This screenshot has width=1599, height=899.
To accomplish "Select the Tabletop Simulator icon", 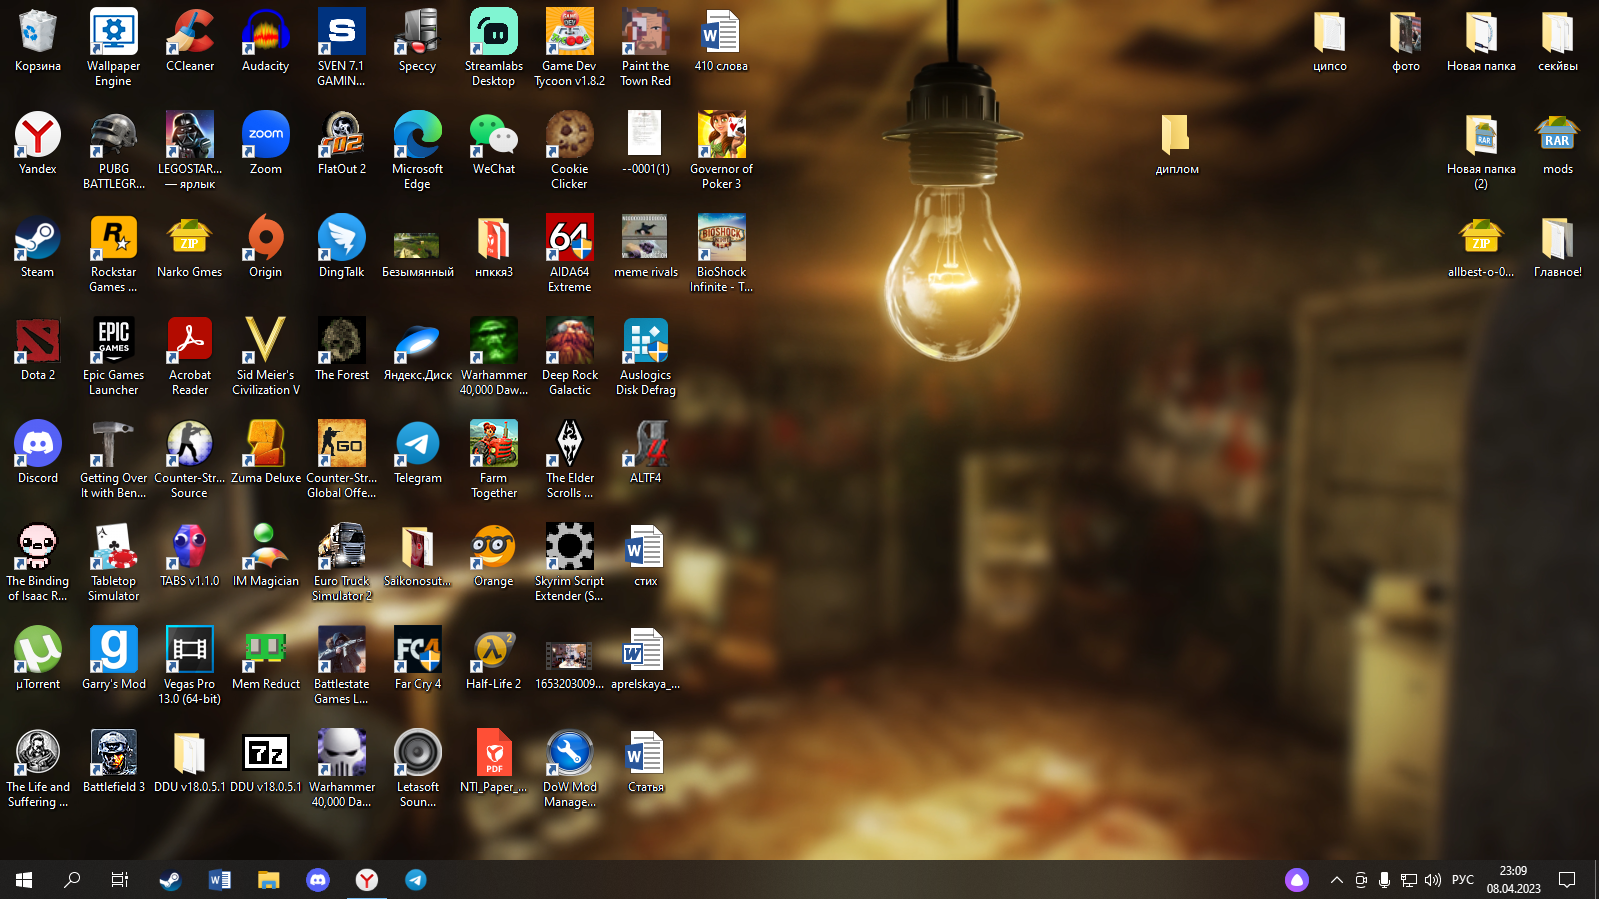I will click(114, 561).
